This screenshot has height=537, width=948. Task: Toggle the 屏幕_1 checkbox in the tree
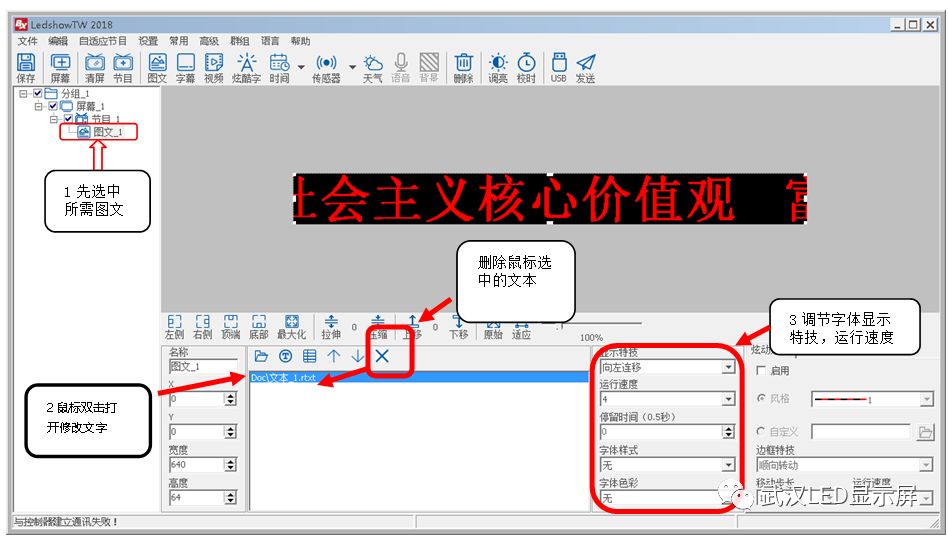[x=53, y=106]
